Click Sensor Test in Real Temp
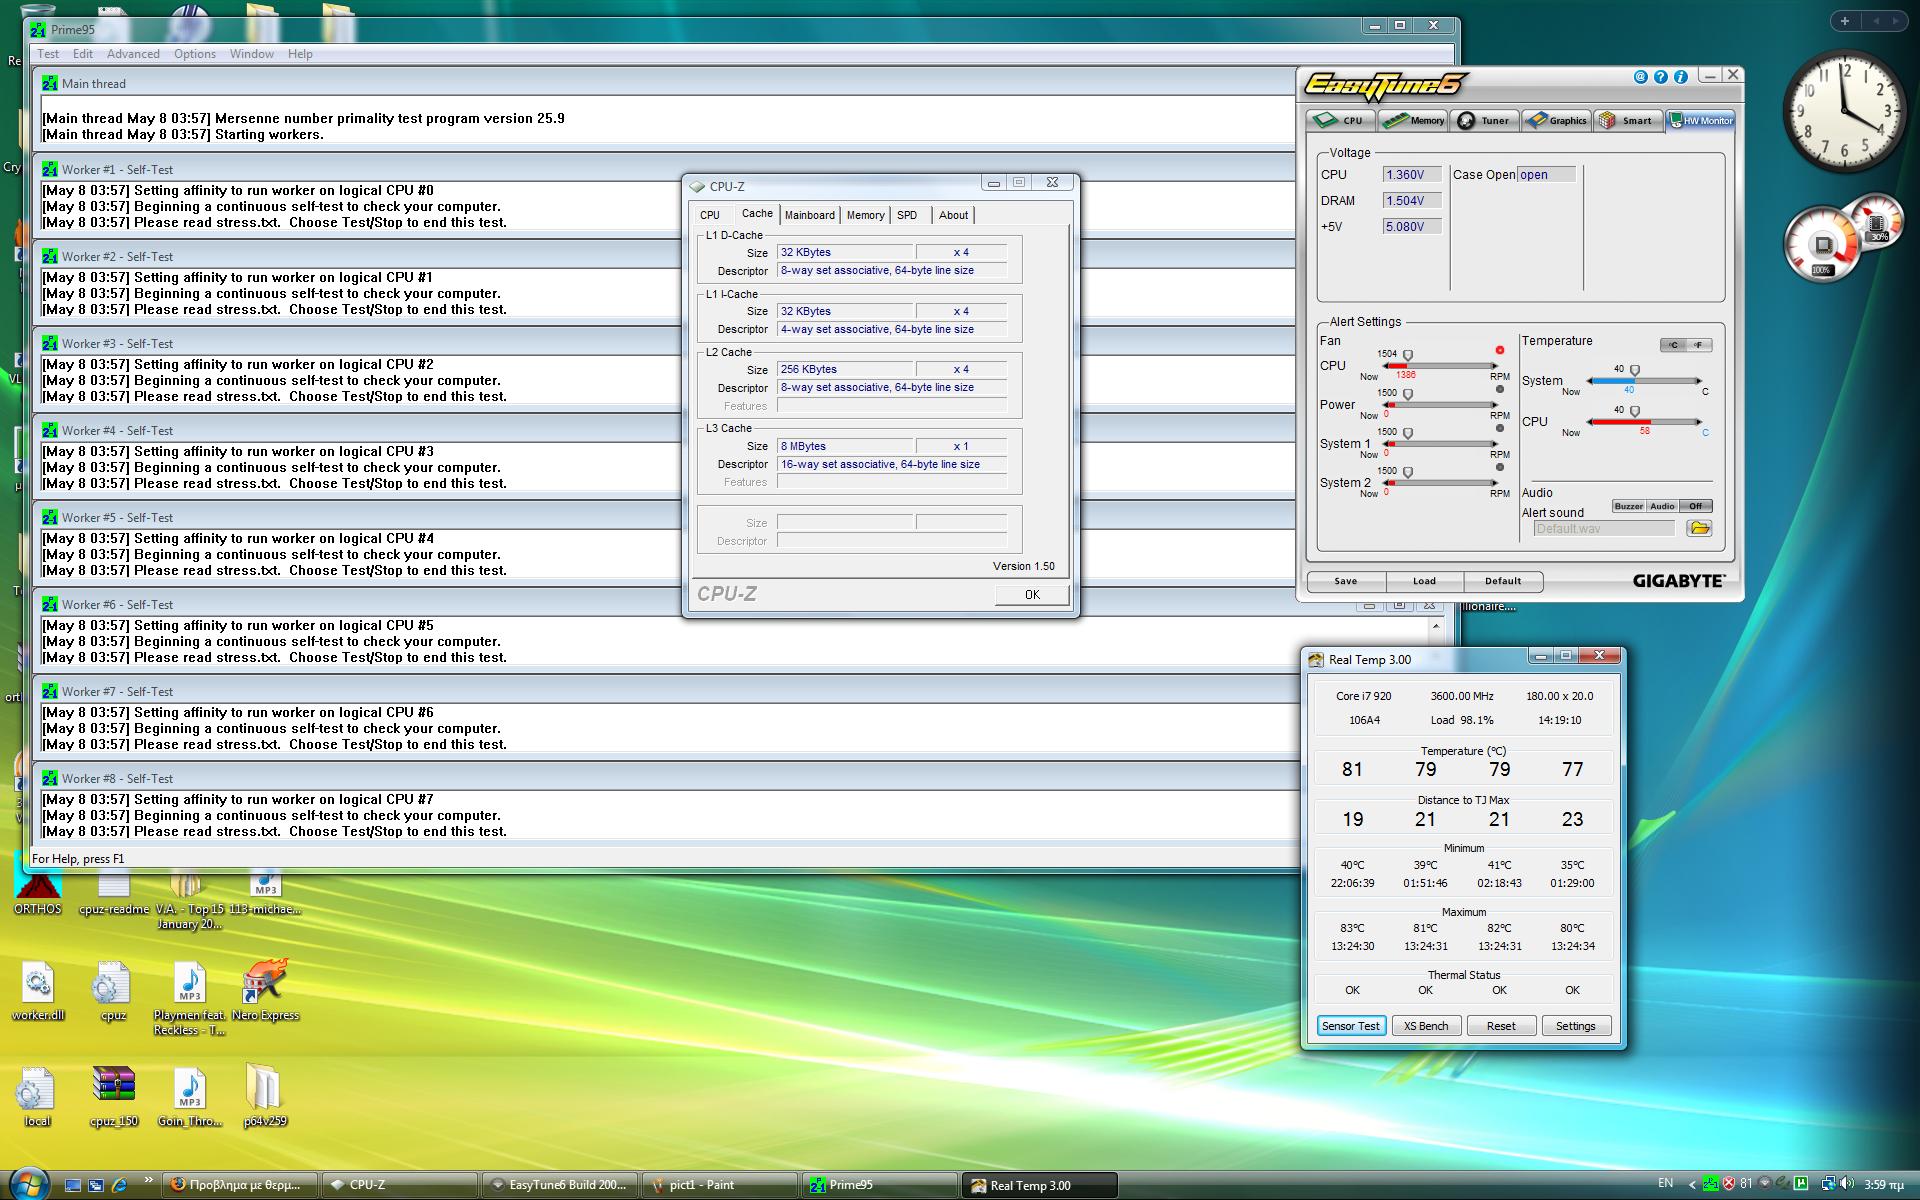 1351,1026
